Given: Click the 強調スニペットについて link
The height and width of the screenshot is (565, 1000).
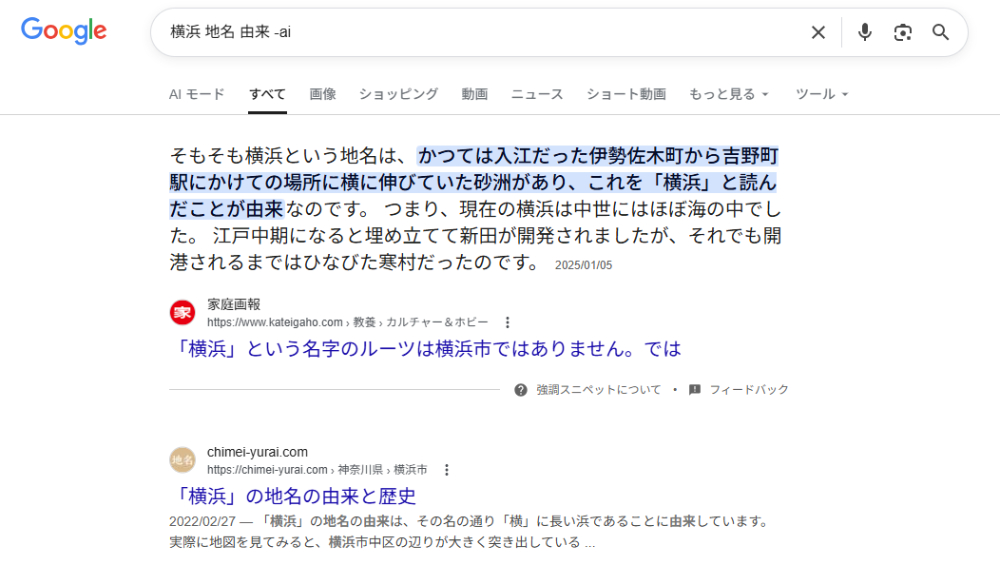Looking at the screenshot, I should pyautogui.click(x=598, y=390).
